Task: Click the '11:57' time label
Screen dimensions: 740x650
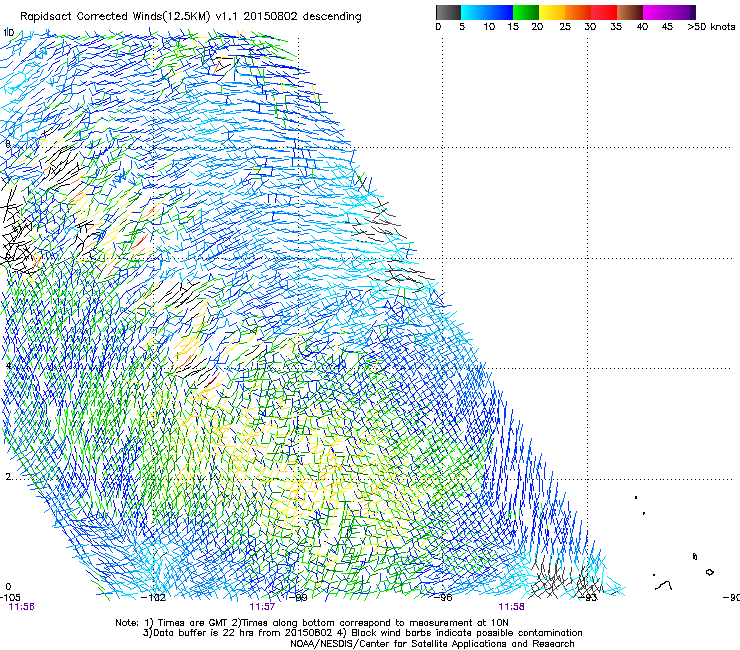Action: [x=262, y=607]
